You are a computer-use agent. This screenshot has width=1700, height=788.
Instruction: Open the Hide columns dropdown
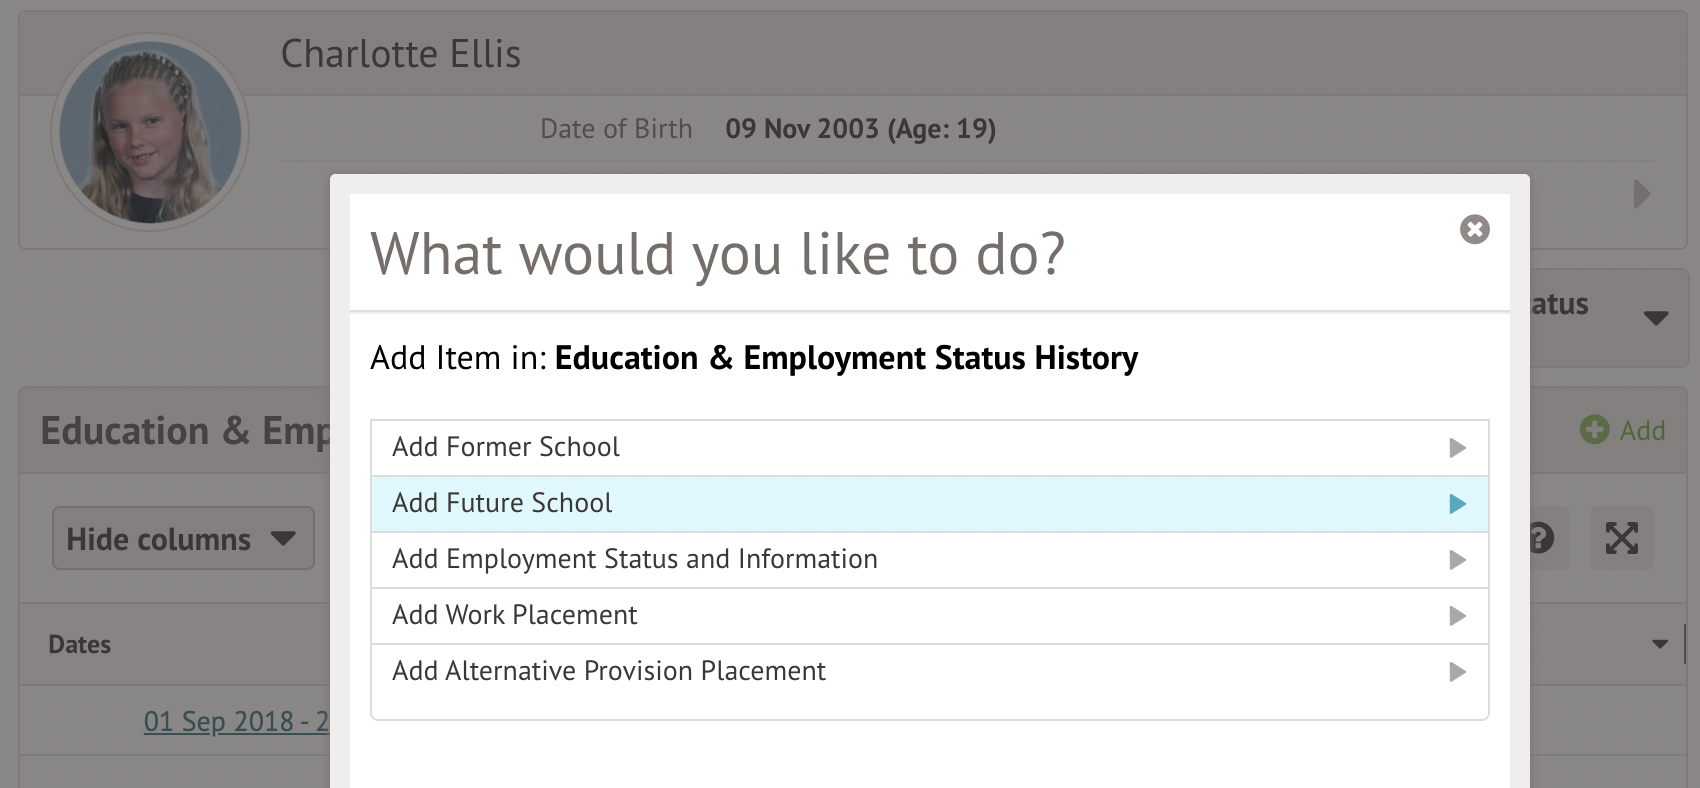coord(183,538)
